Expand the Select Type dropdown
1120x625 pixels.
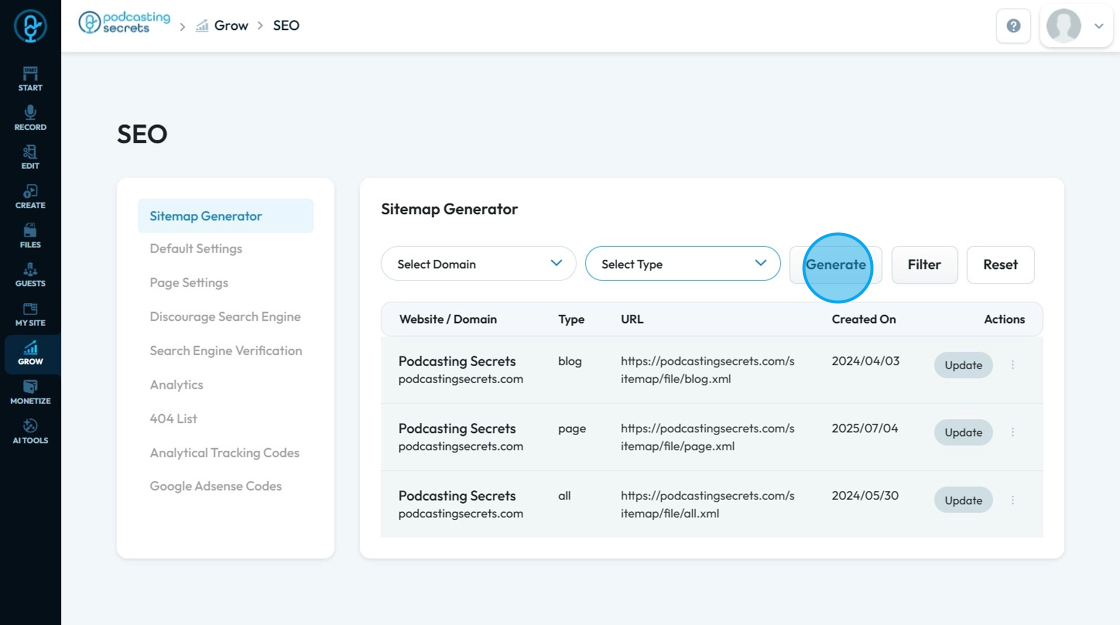click(682, 264)
